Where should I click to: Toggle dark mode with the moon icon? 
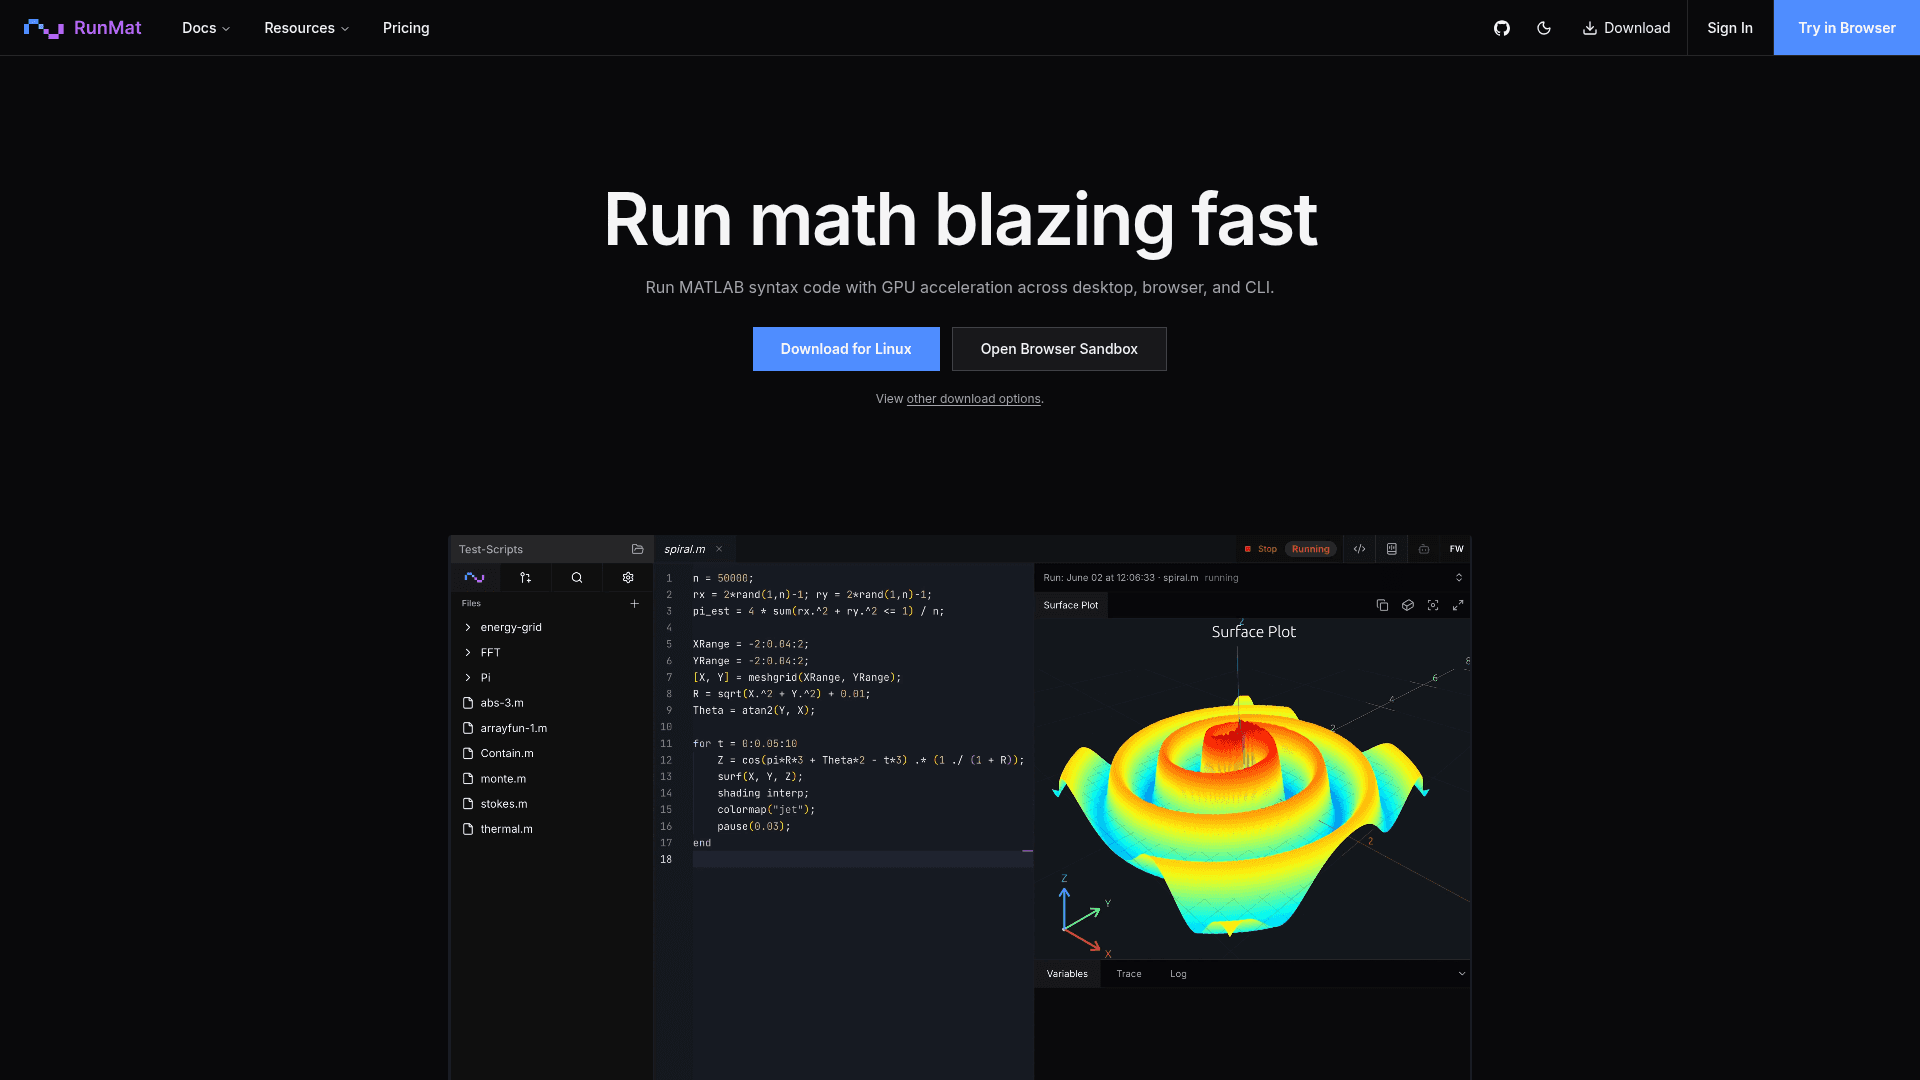pos(1544,28)
